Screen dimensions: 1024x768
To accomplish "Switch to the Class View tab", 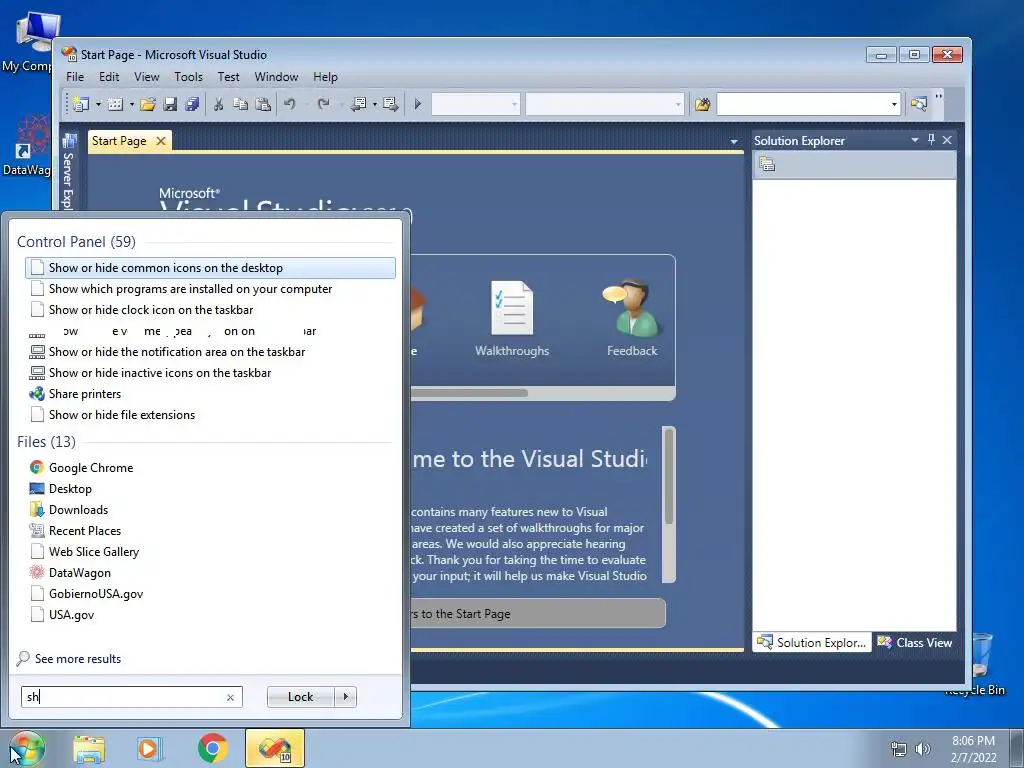I will click(916, 643).
